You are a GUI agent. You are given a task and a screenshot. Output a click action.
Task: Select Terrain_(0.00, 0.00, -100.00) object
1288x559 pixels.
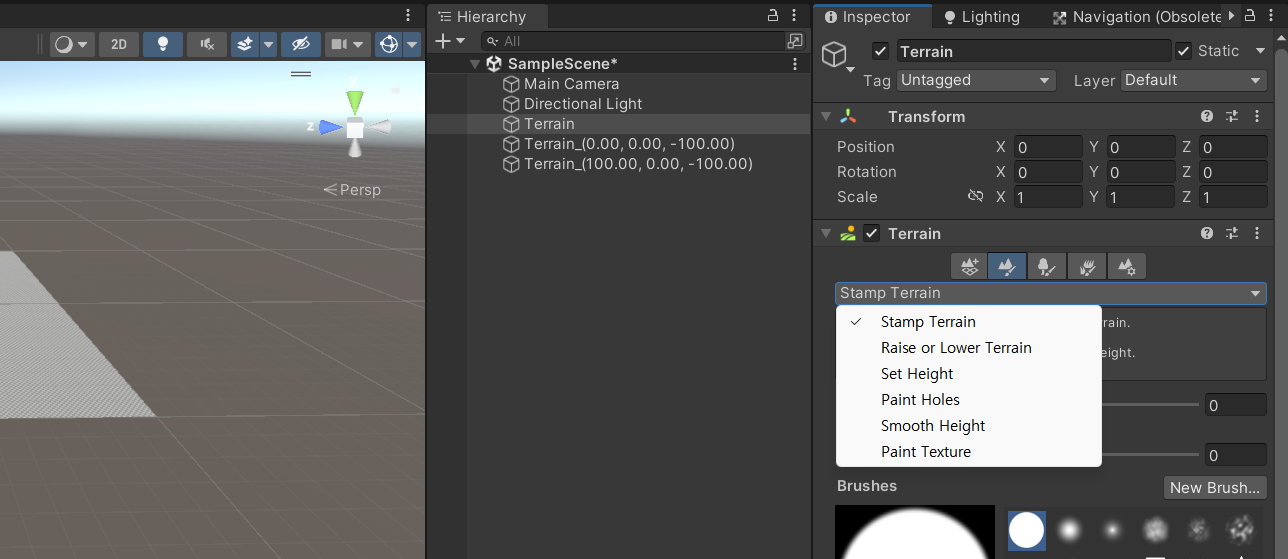(618, 144)
